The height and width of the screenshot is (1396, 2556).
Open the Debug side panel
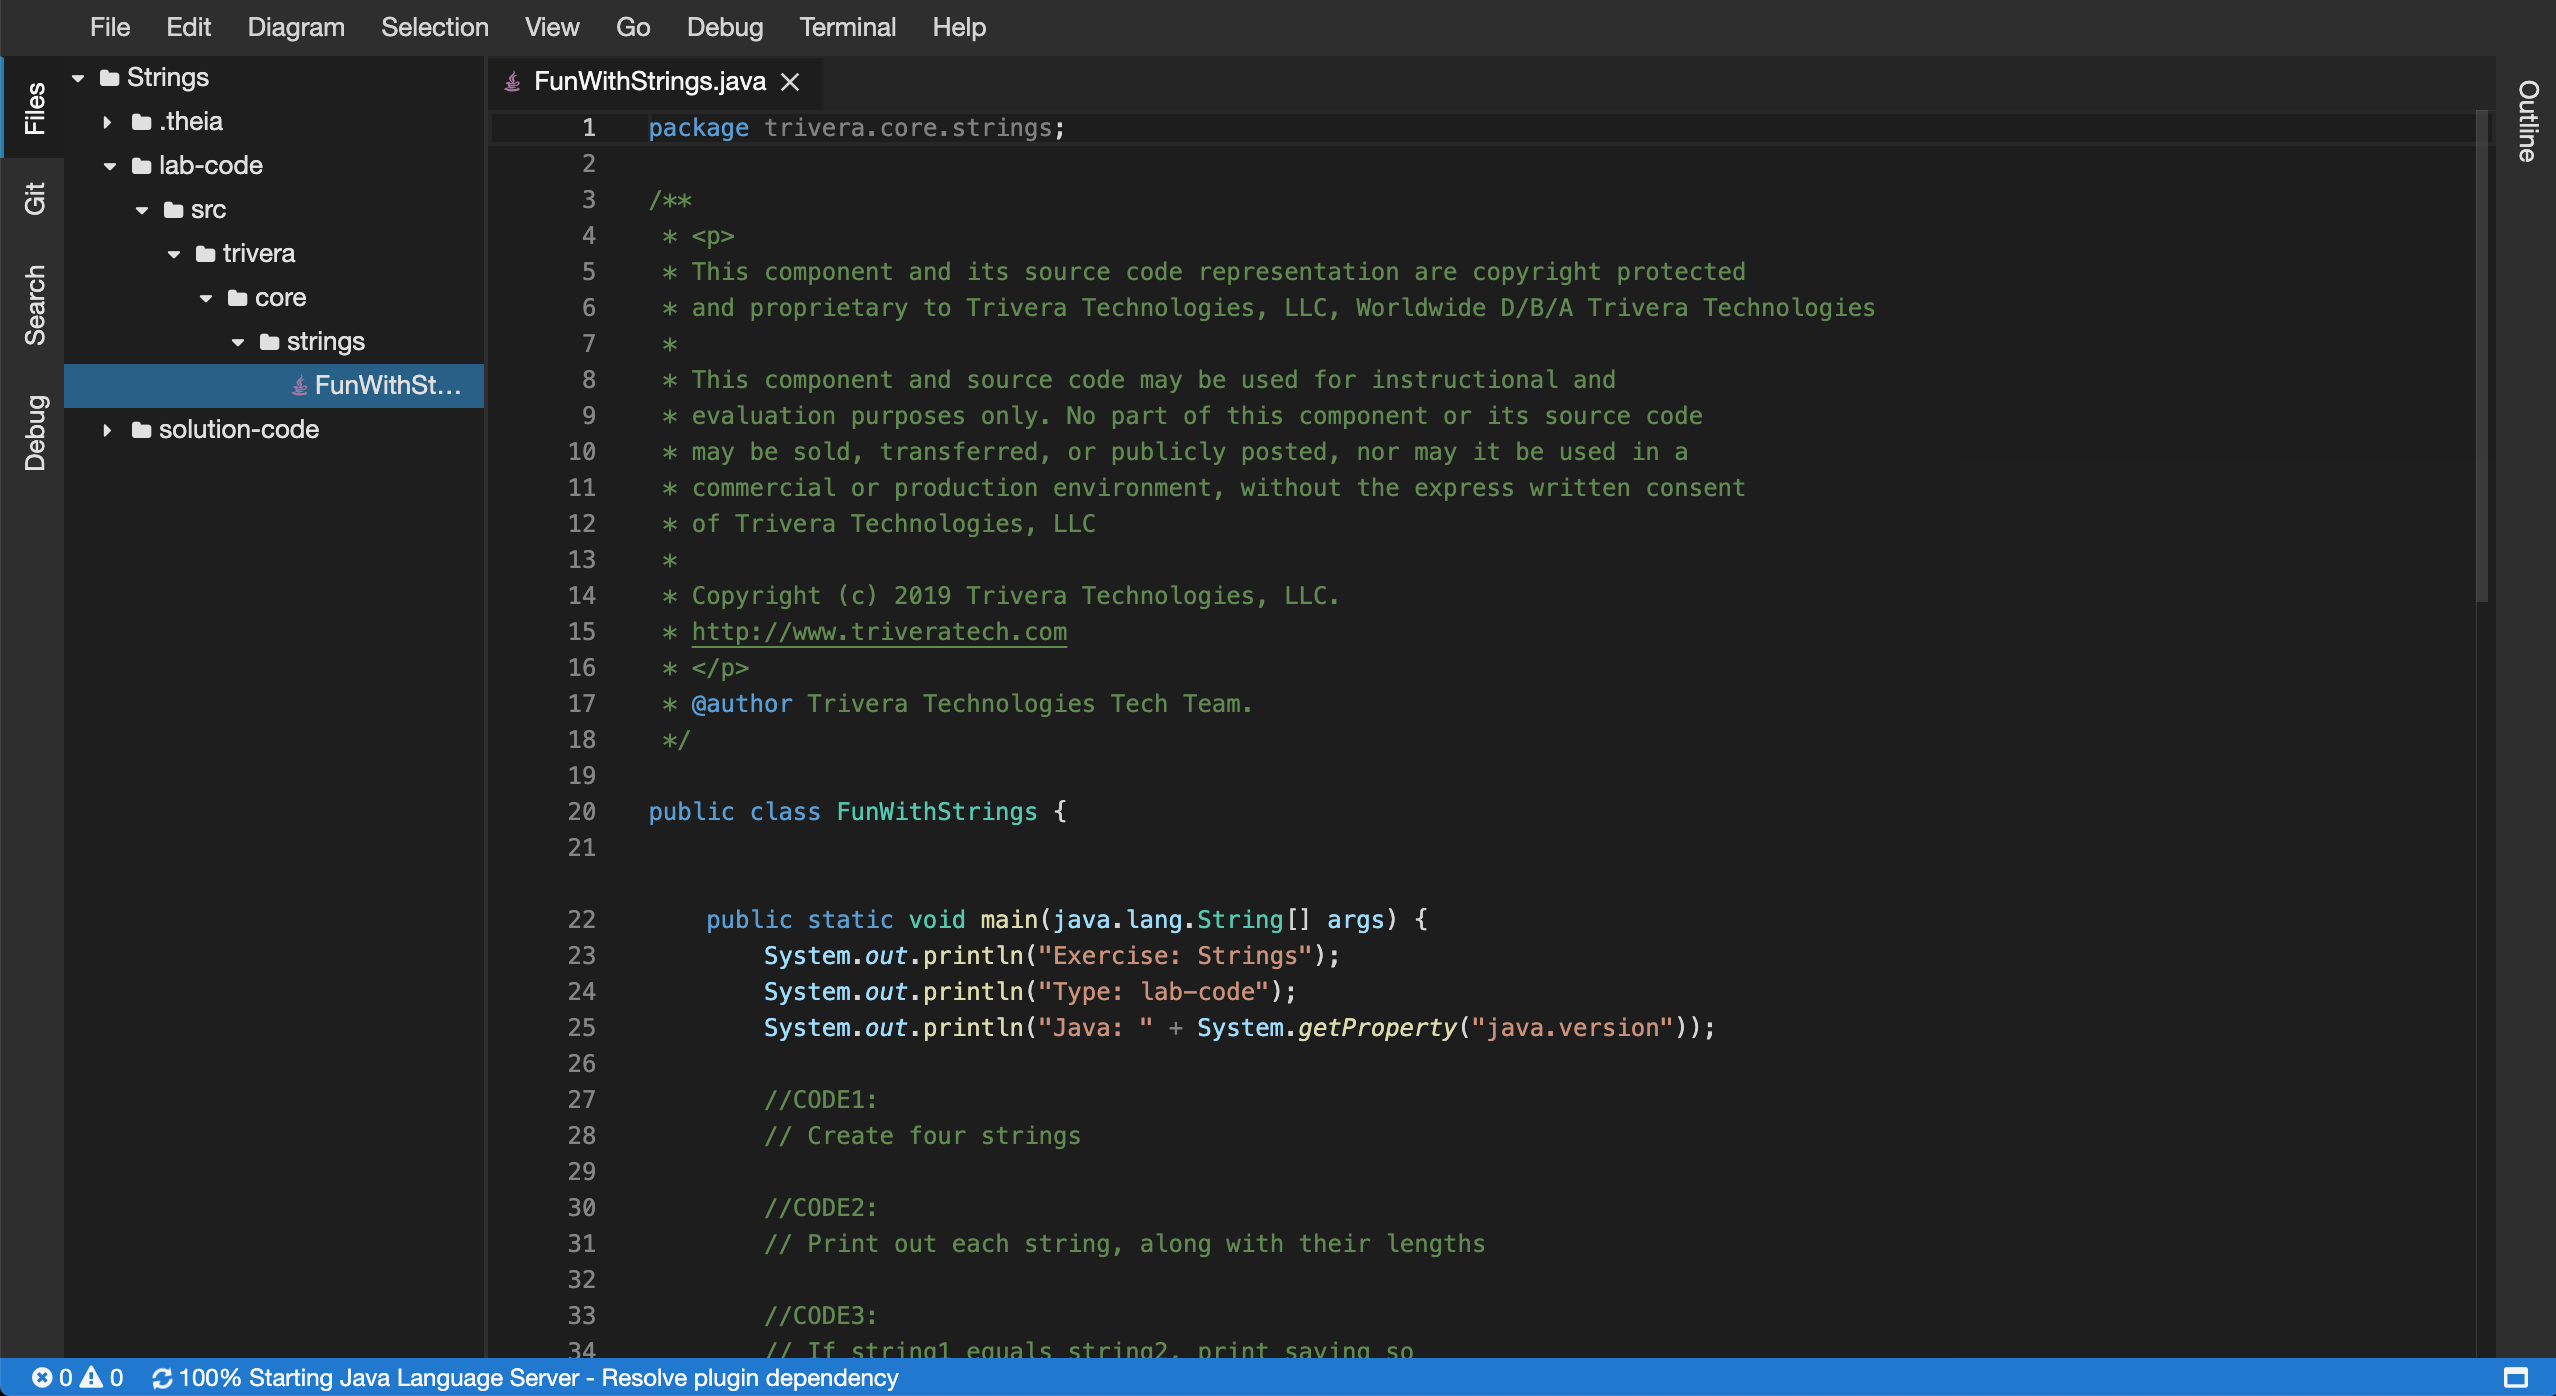34,432
